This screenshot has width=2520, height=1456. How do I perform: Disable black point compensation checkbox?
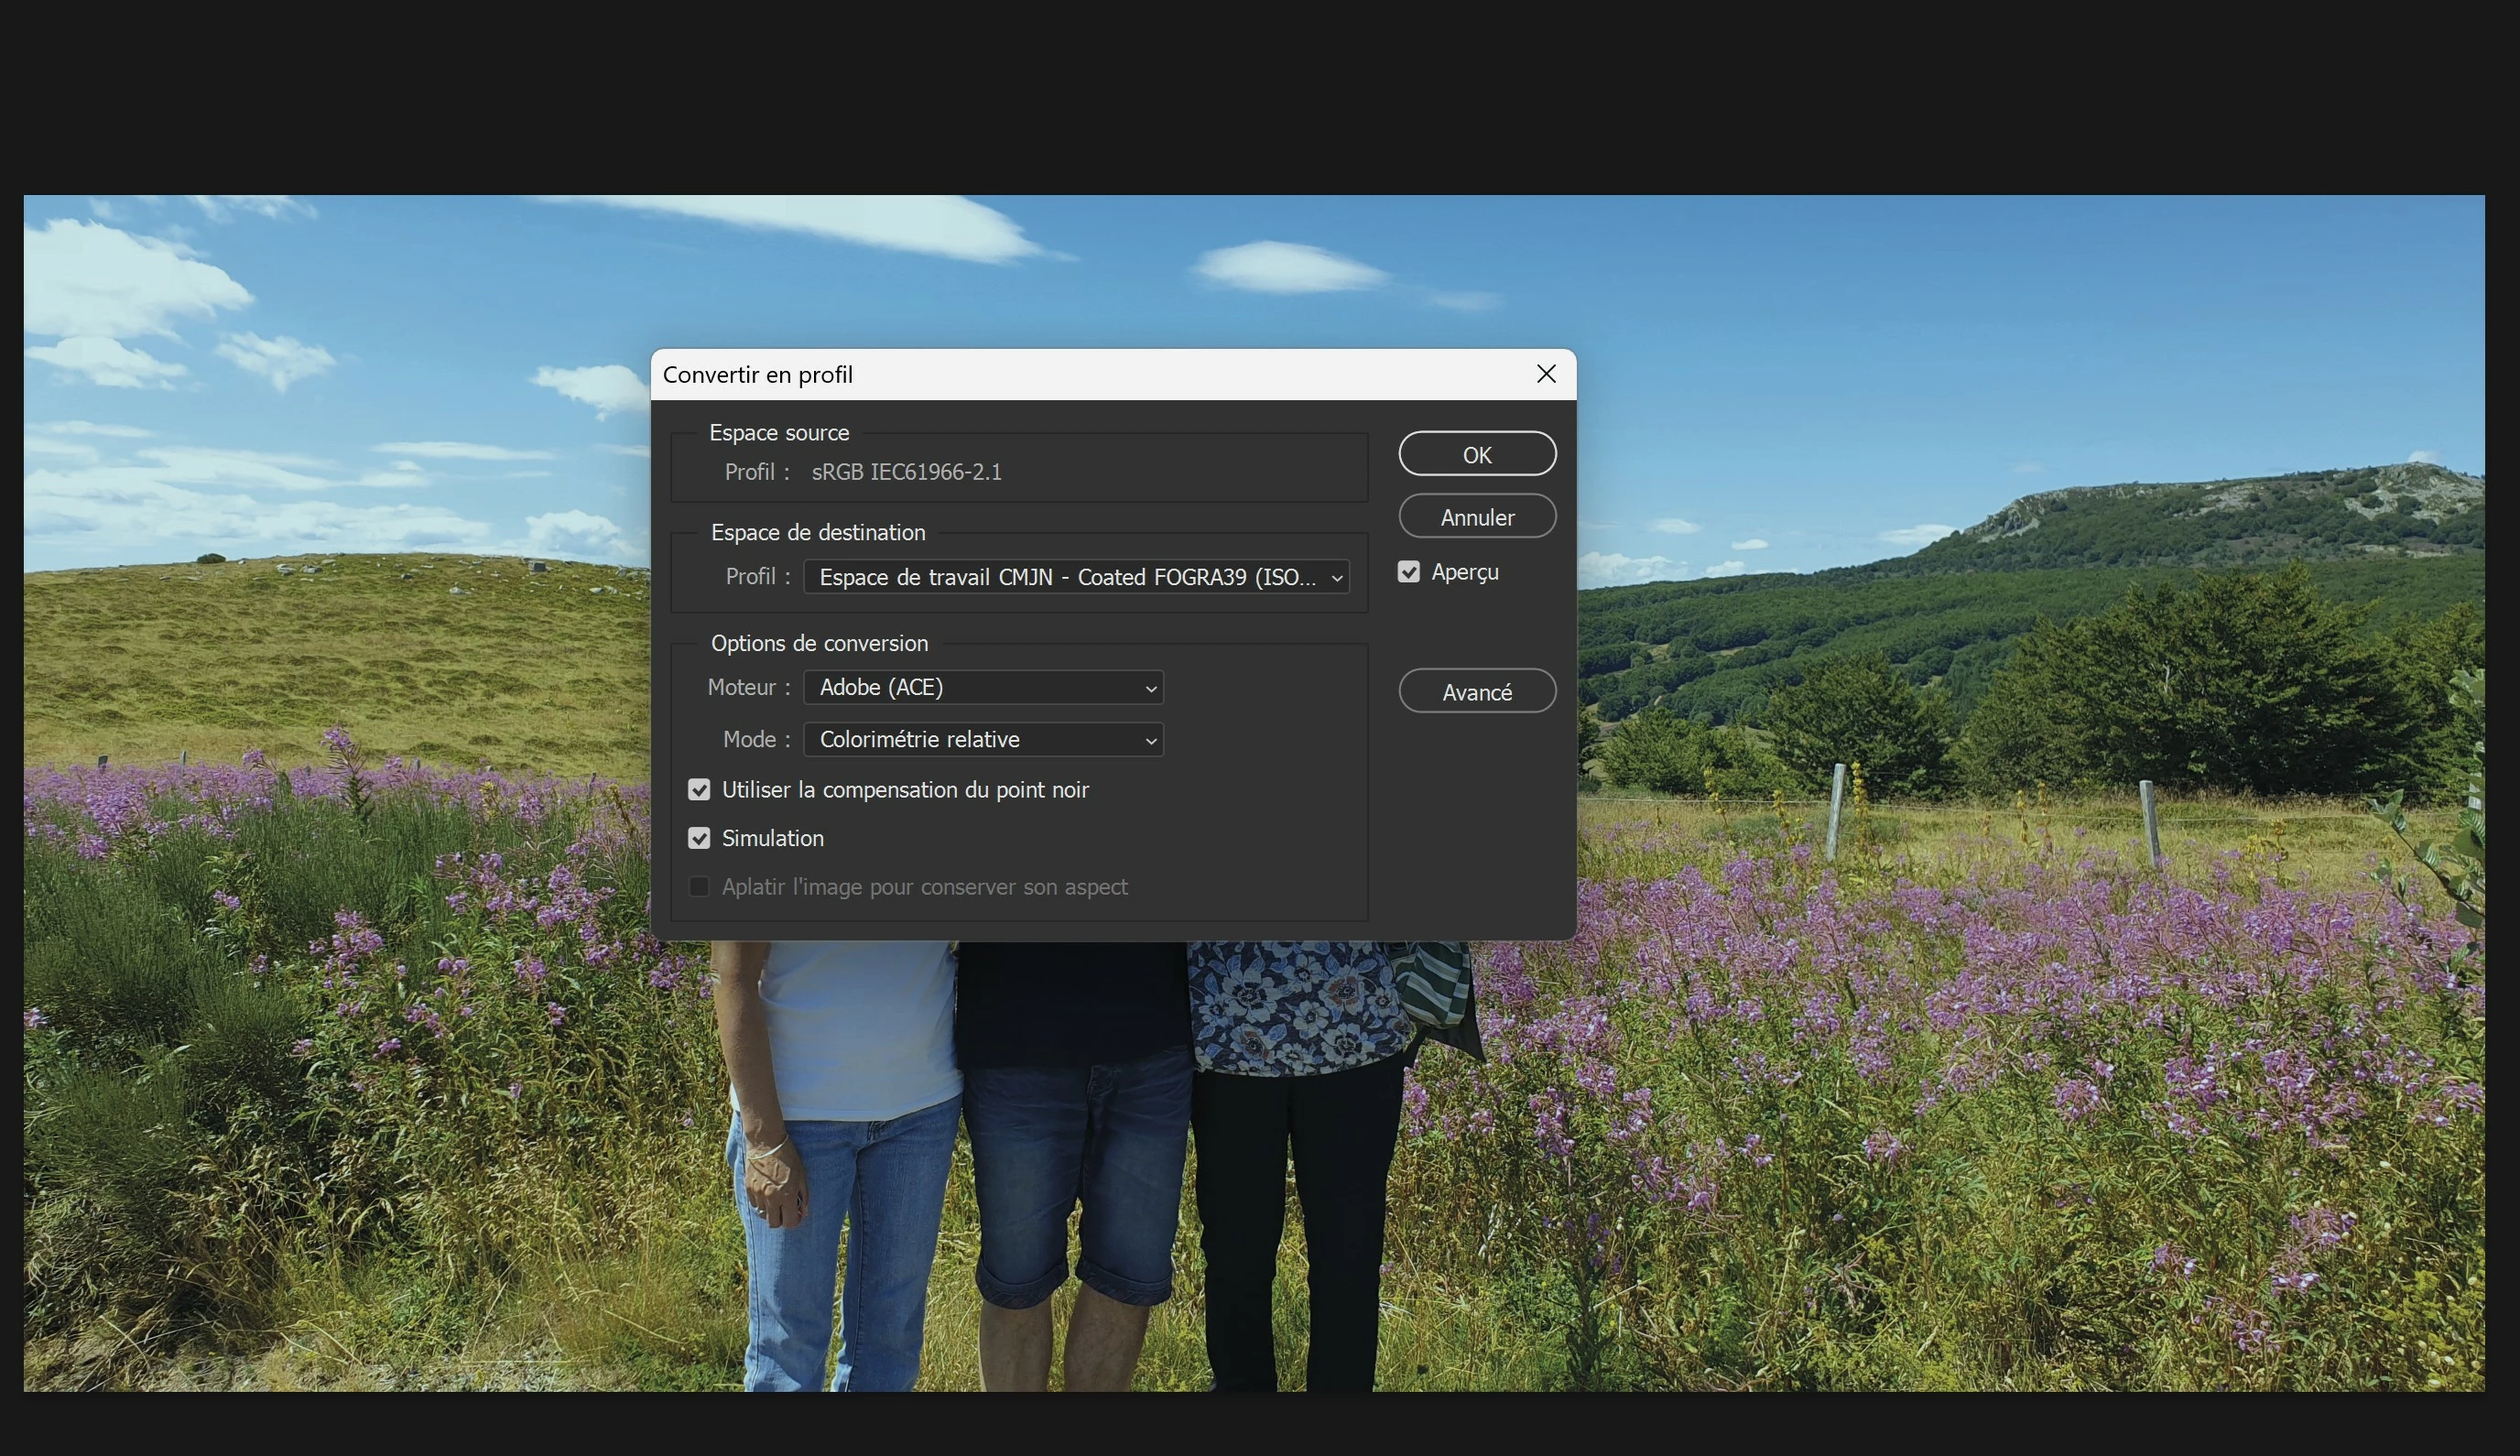tap(699, 790)
